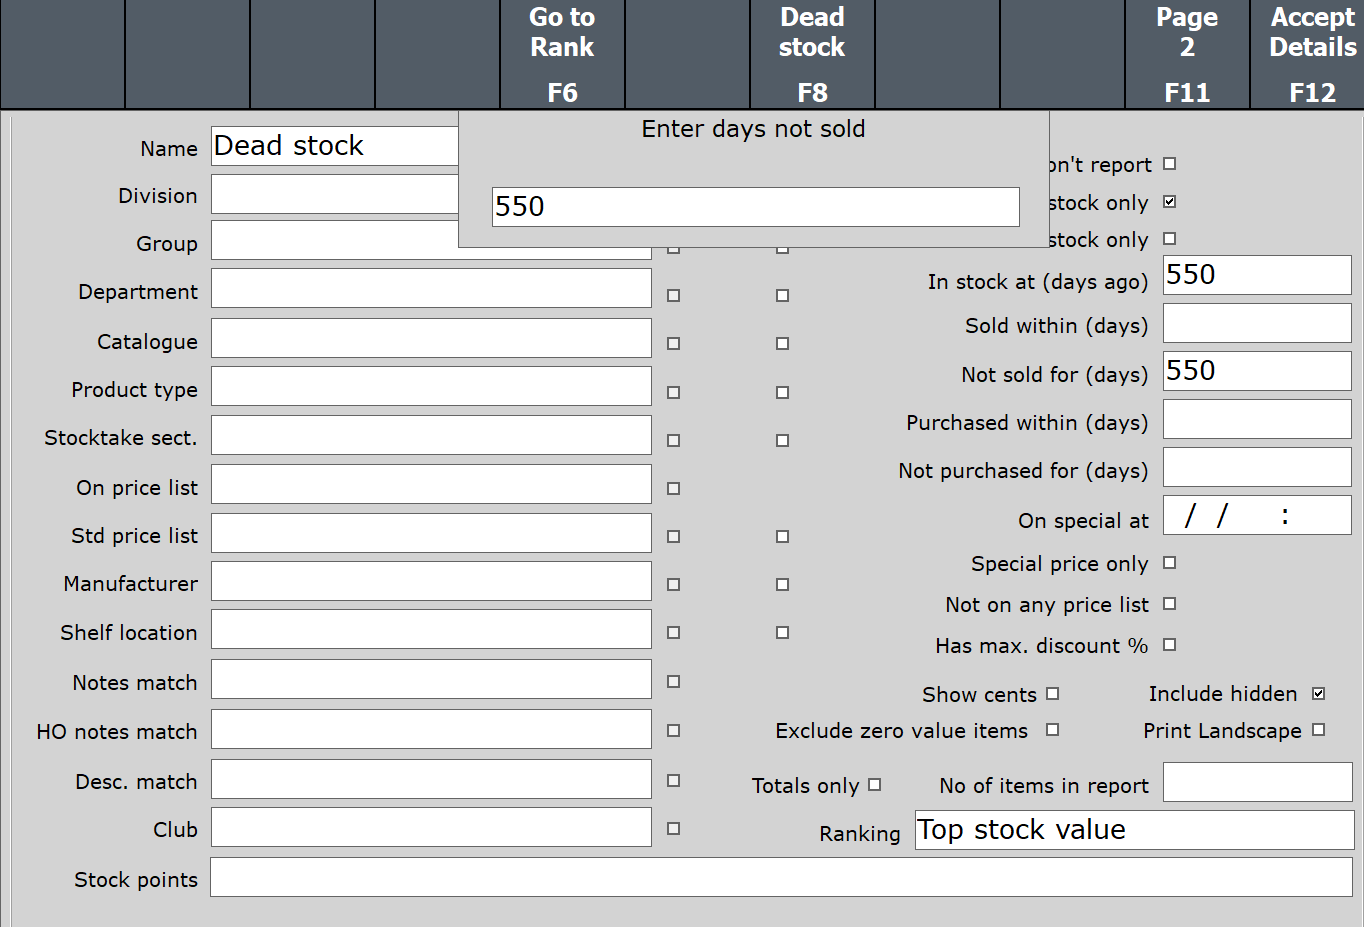This screenshot has width=1364, height=927.
Task: Enable the Show cents checkbox
Action: point(1052,694)
